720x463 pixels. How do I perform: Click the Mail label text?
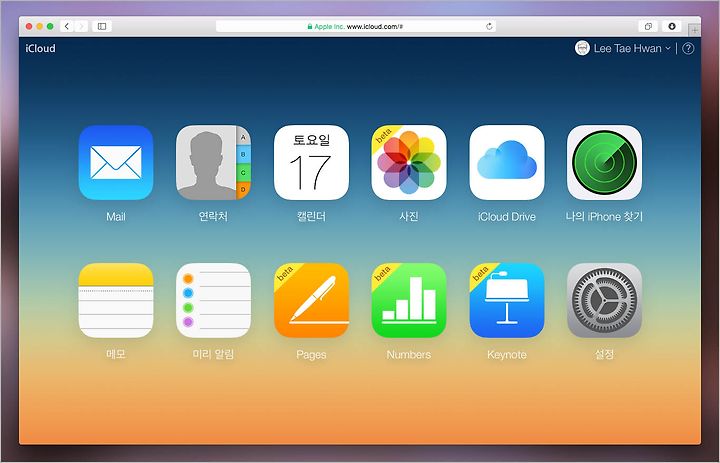(116, 216)
